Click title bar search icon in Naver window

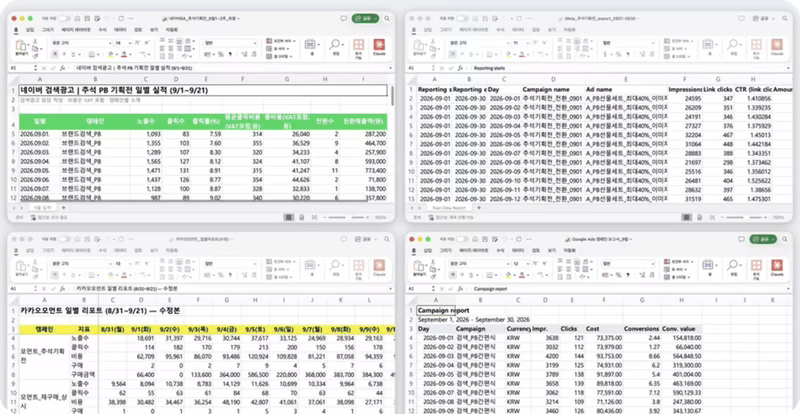point(387,18)
